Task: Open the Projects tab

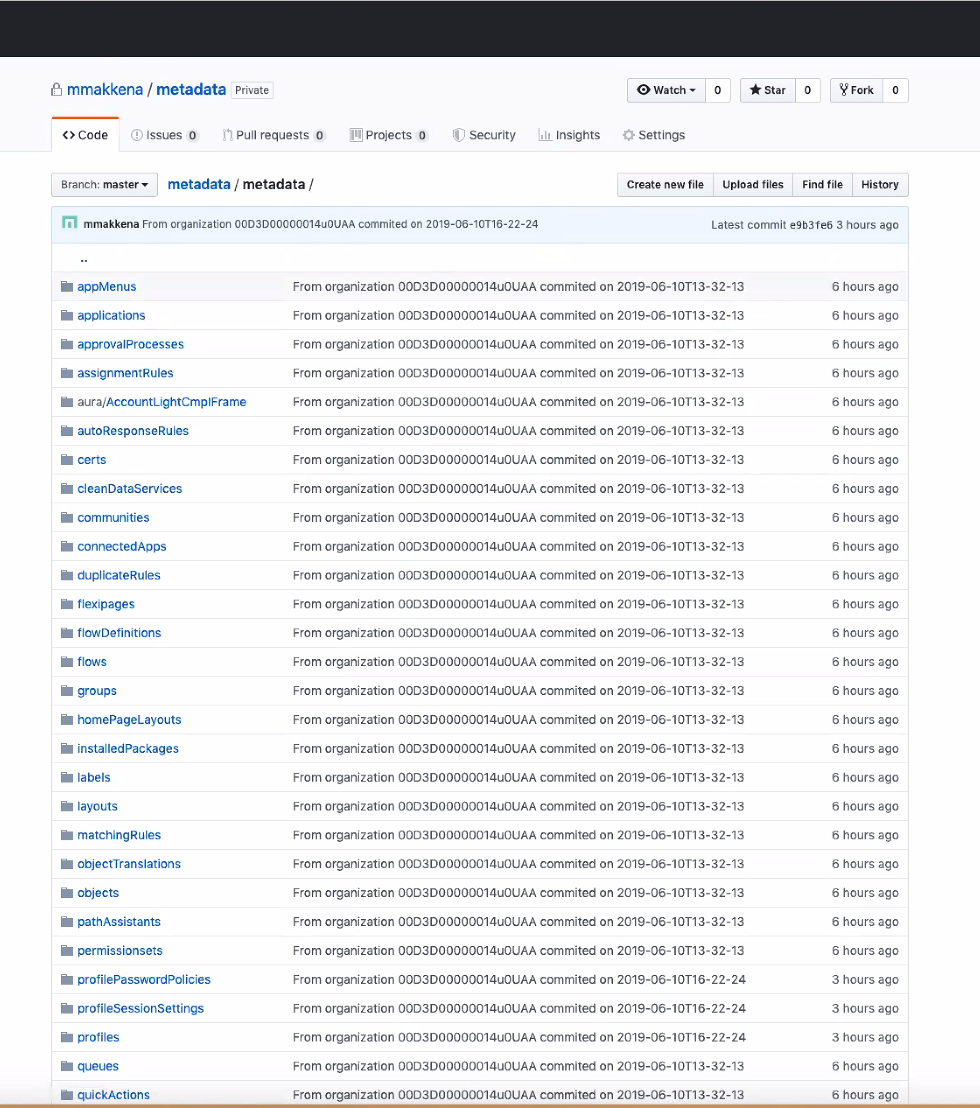Action: [389, 135]
